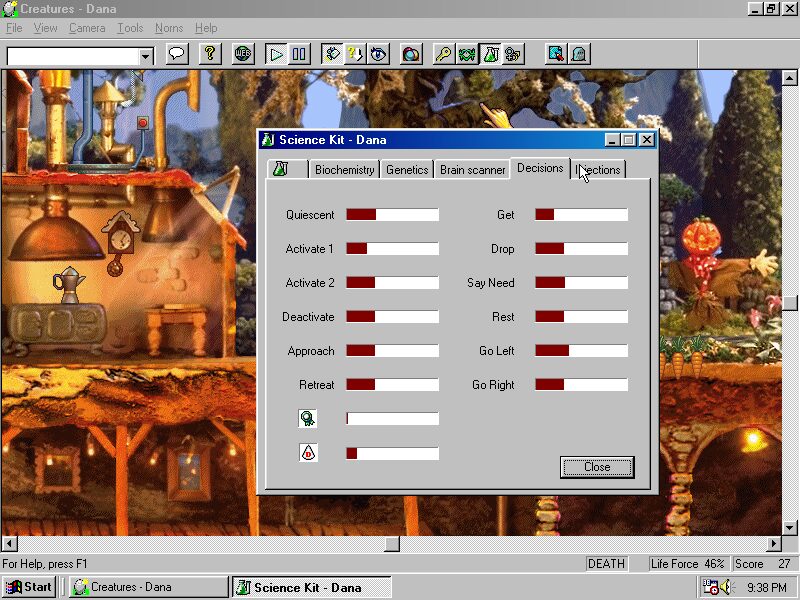The width and height of the screenshot is (800, 600).
Task: Switch to the Genetics tab
Action: pyautogui.click(x=407, y=170)
